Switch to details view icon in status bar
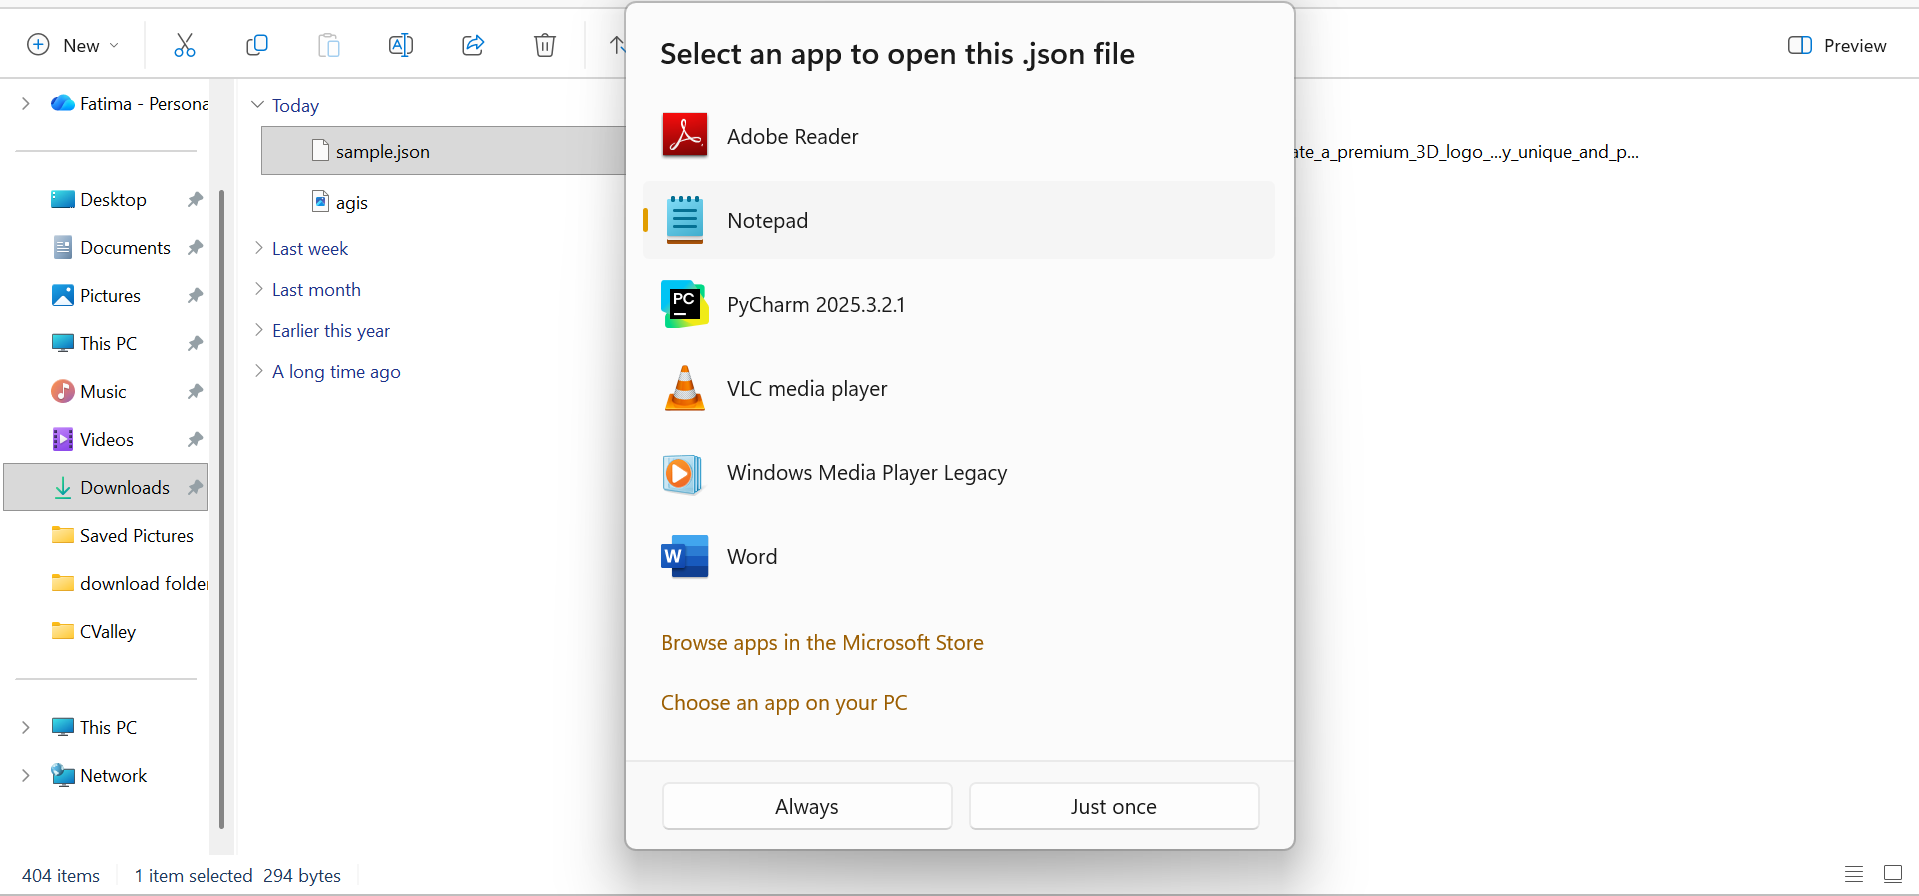Screen dimensions: 1919x896 (x=1854, y=874)
